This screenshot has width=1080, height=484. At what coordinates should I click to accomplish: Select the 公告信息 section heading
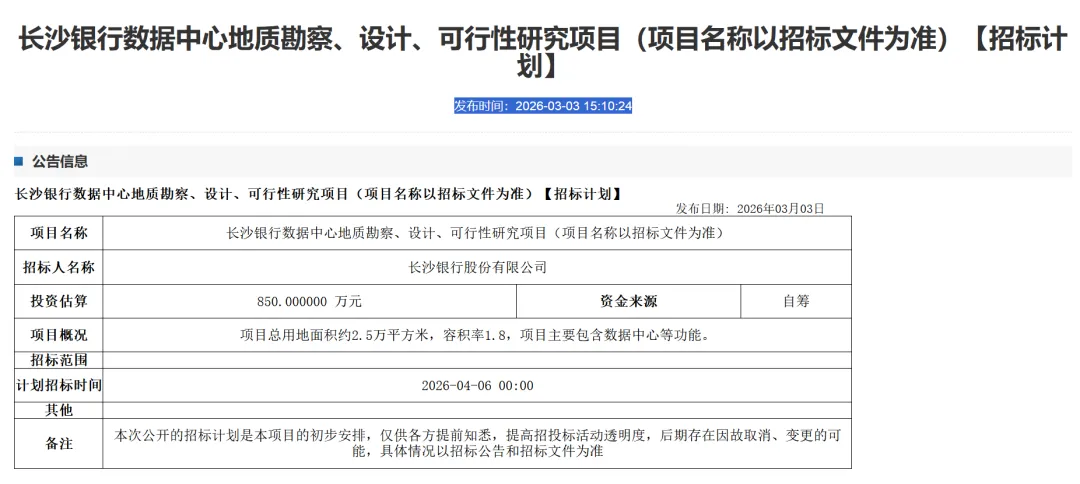coord(60,162)
